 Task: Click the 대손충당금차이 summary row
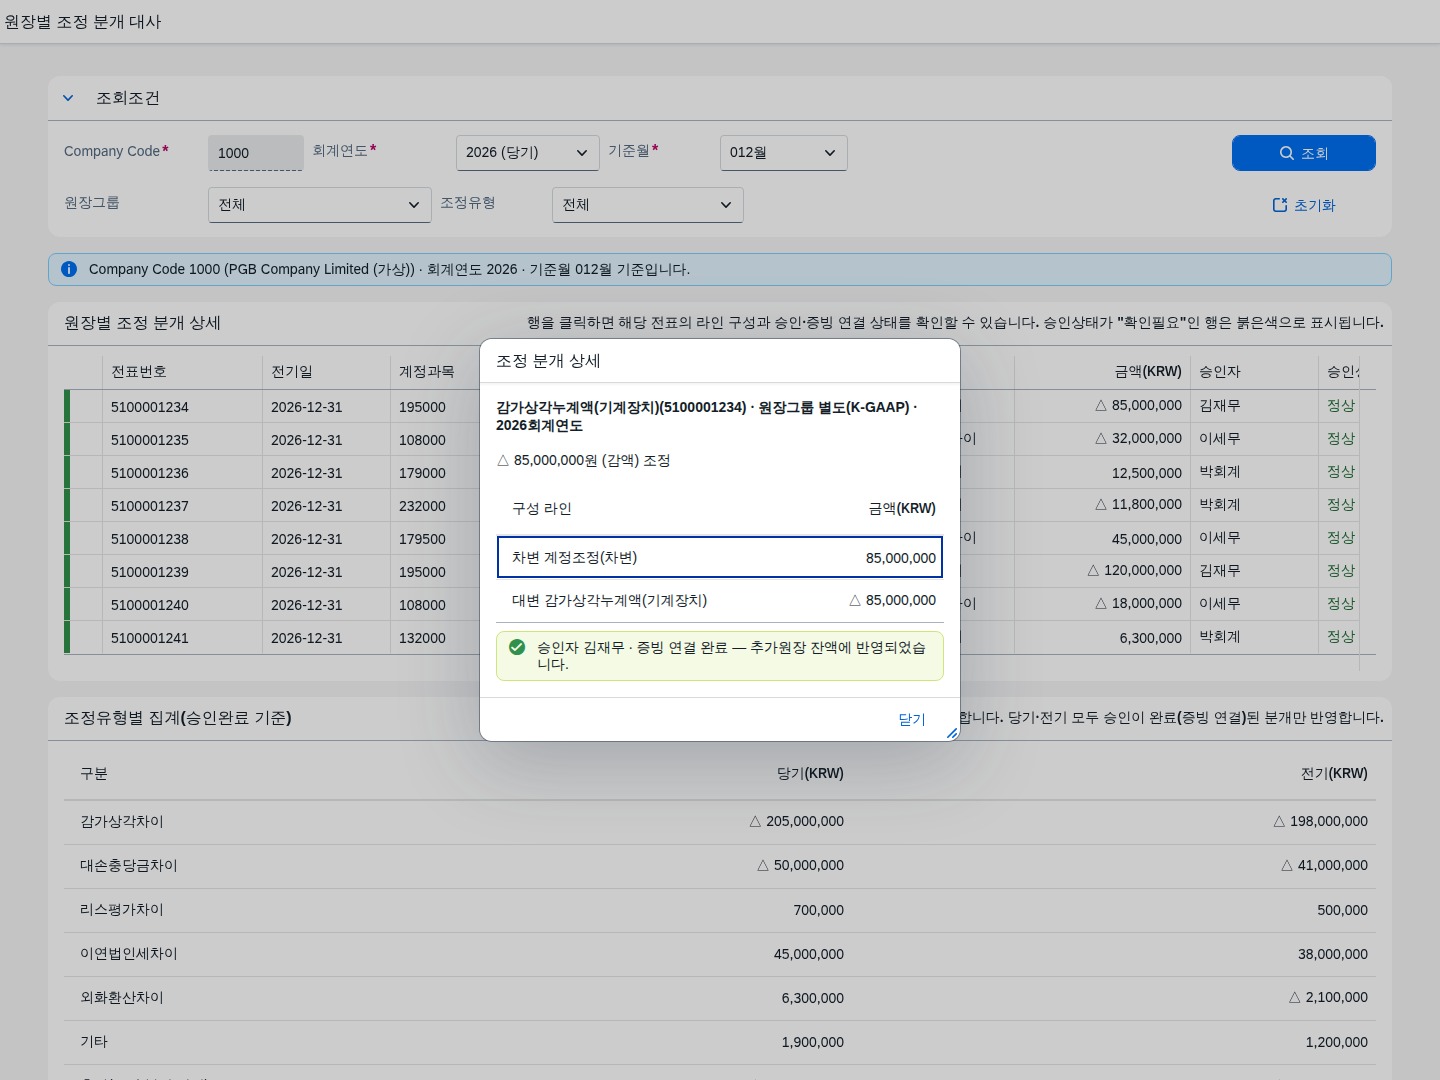coord(720,866)
